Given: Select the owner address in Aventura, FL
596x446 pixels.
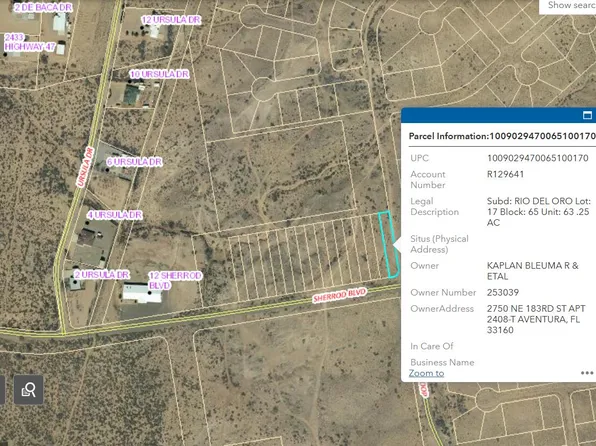Looking at the screenshot, I should point(536,319).
